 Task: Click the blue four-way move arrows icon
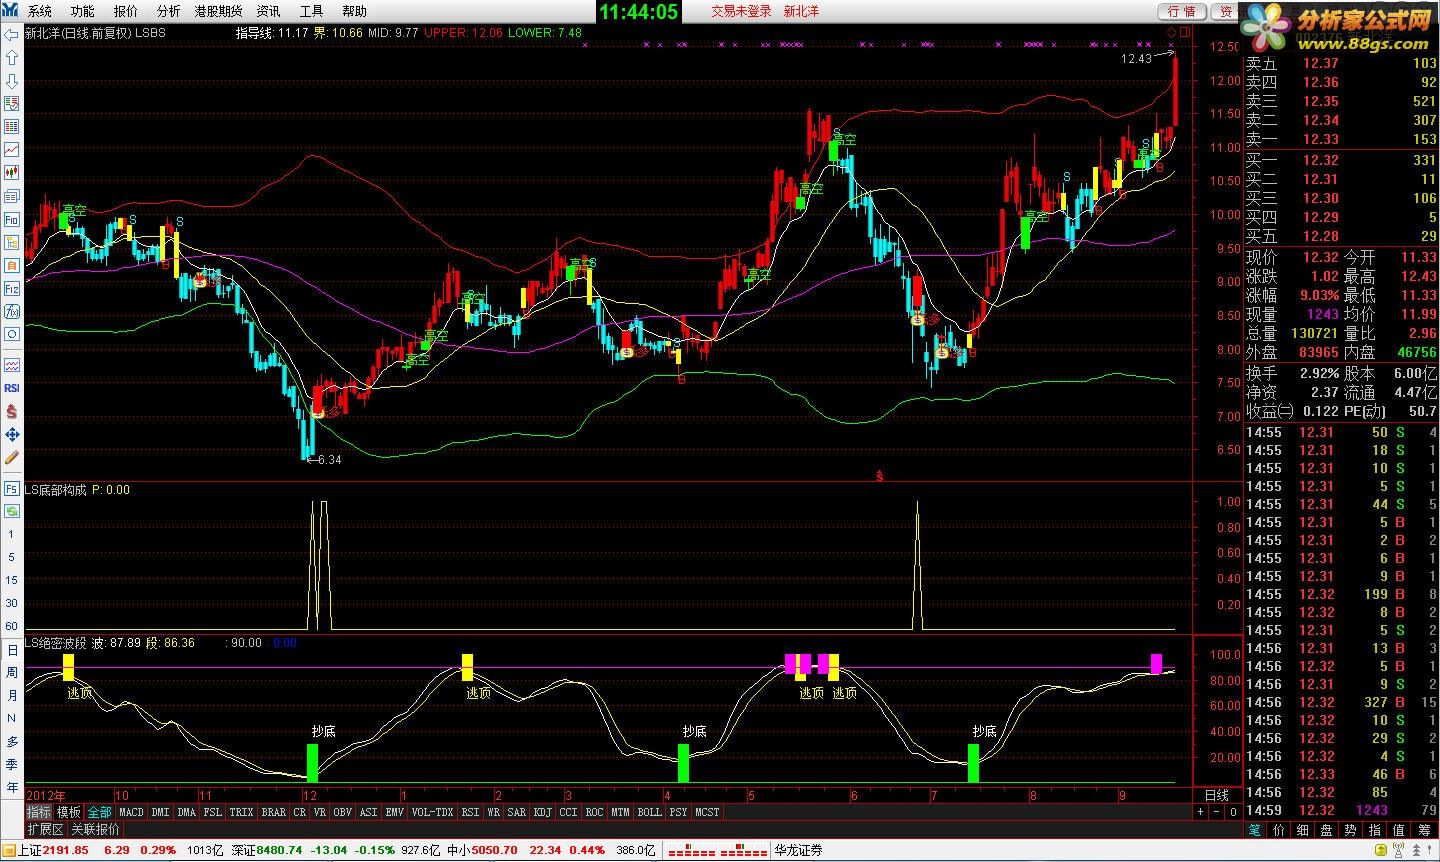pos(12,434)
